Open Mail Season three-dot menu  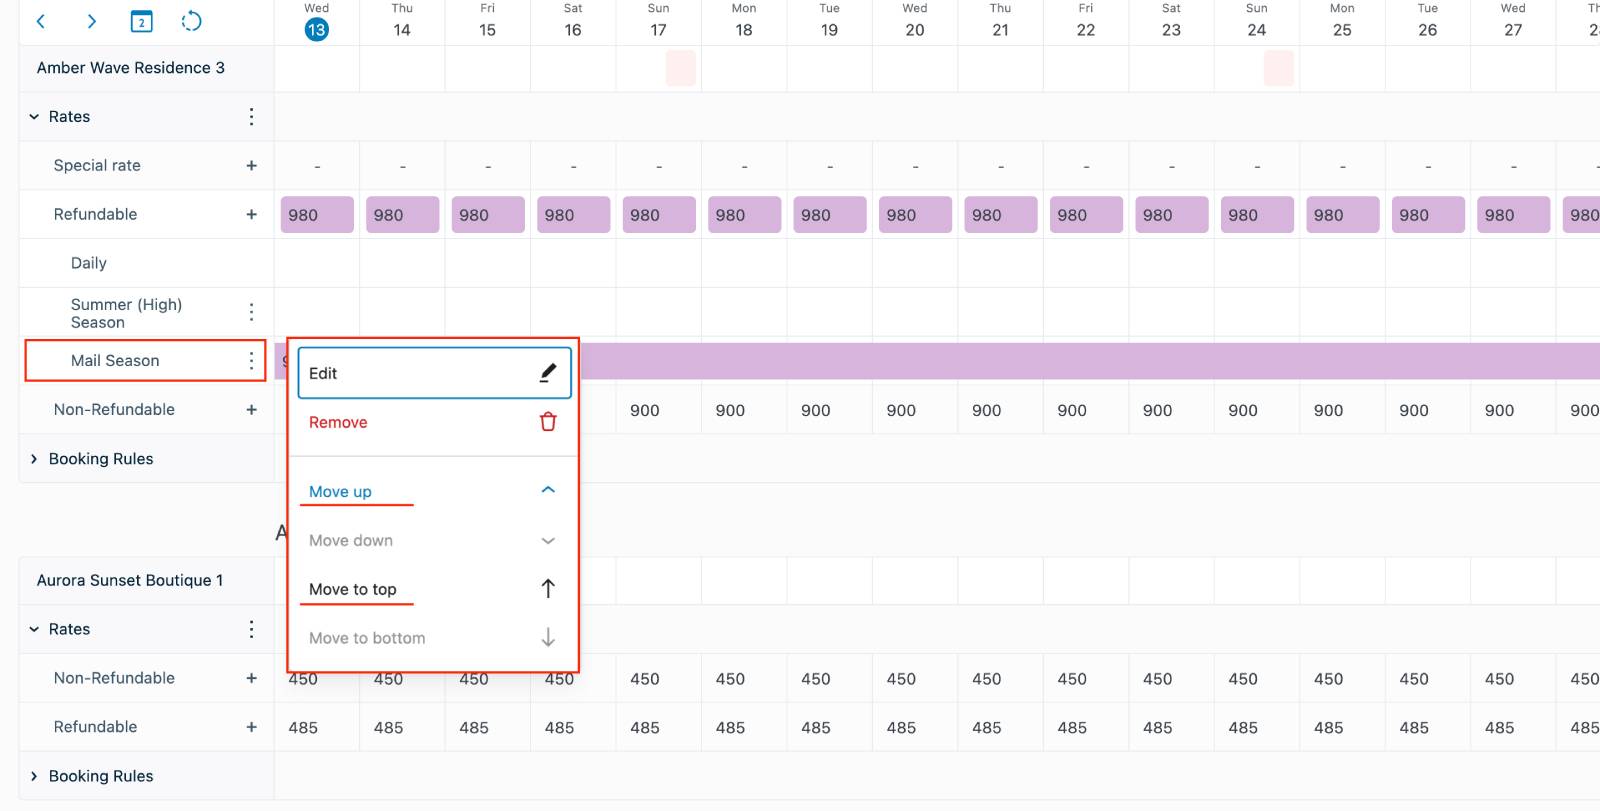(x=251, y=361)
